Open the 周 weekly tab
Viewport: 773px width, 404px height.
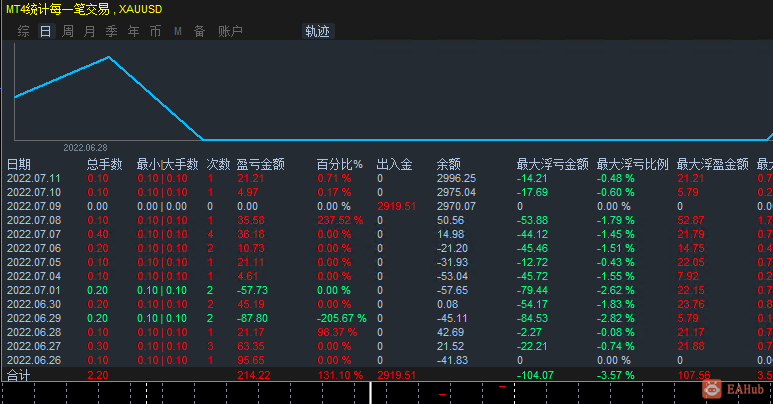[68, 32]
